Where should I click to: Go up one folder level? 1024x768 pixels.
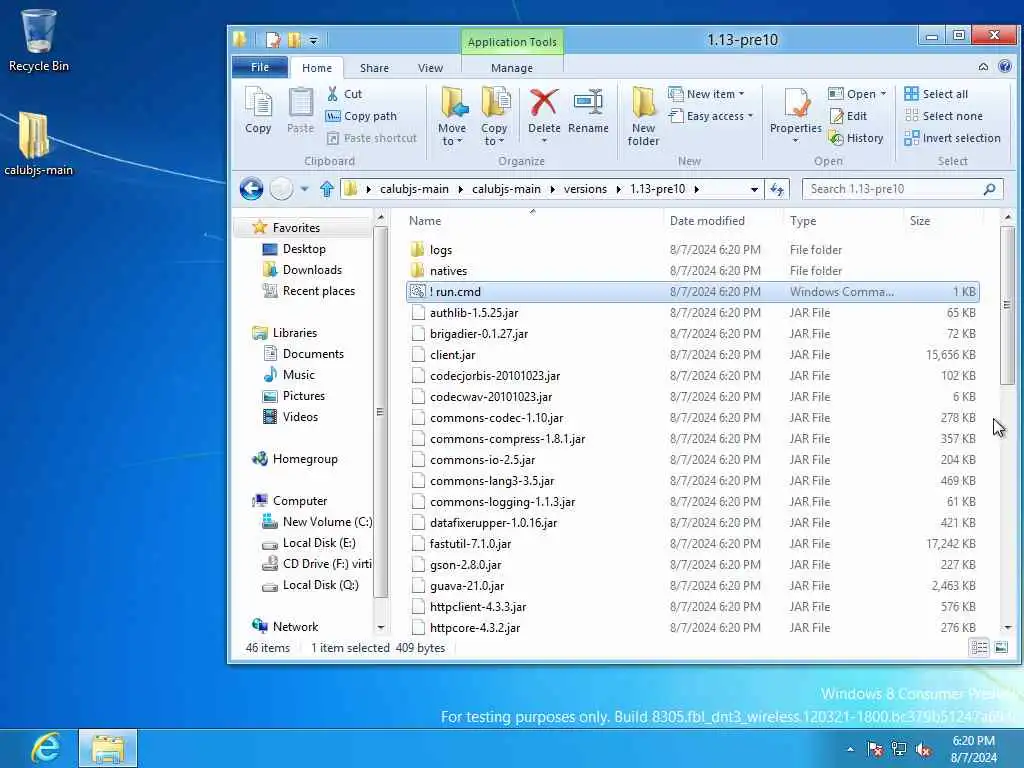click(327, 189)
